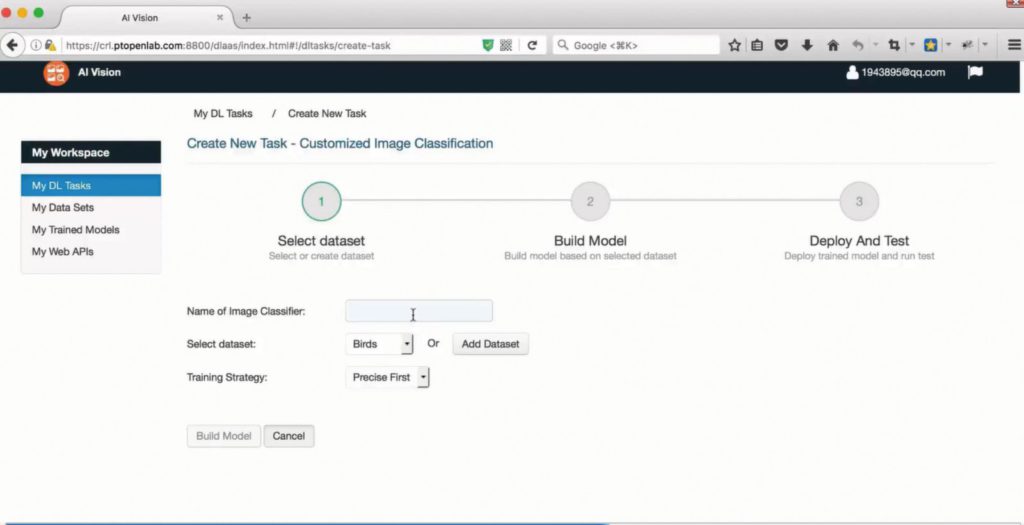Go to the browser home page icon
The image size is (1024, 525).
(x=832, y=45)
